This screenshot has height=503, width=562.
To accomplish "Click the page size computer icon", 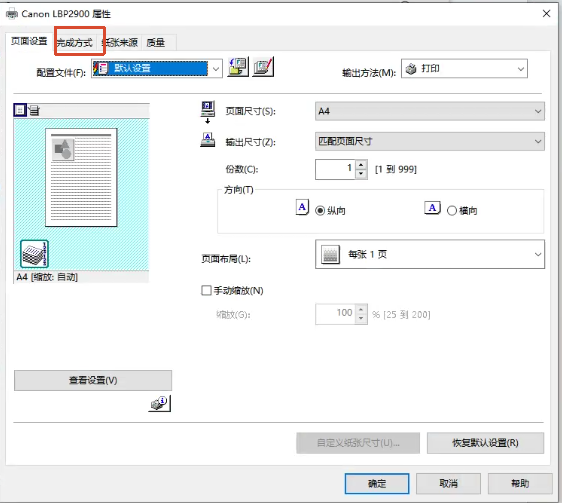I will coord(208,112).
